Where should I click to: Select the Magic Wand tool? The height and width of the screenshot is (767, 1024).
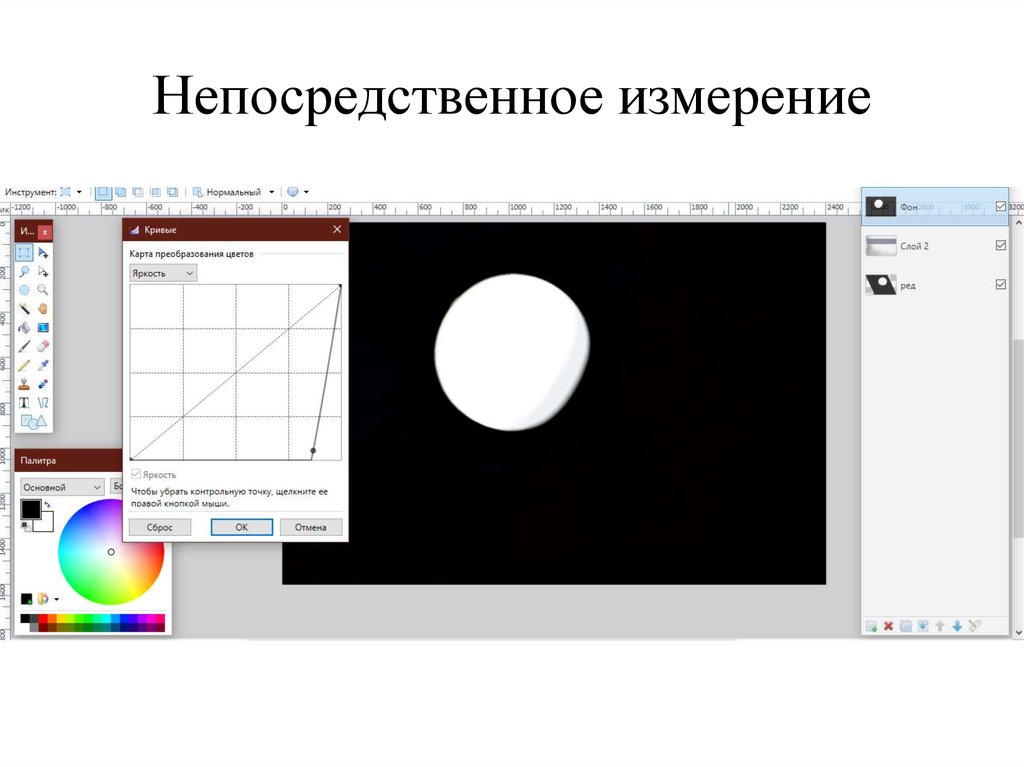point(25,308)
